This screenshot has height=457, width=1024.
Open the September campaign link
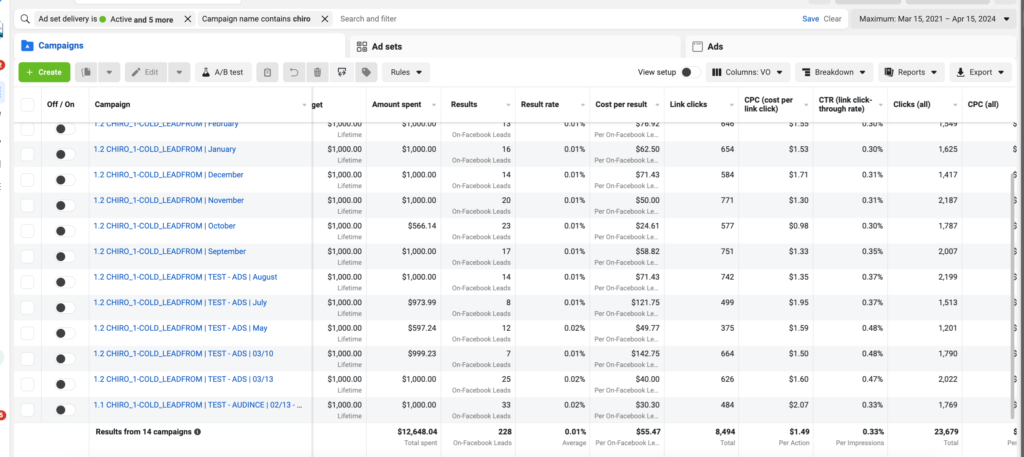(x=170, y=251)
